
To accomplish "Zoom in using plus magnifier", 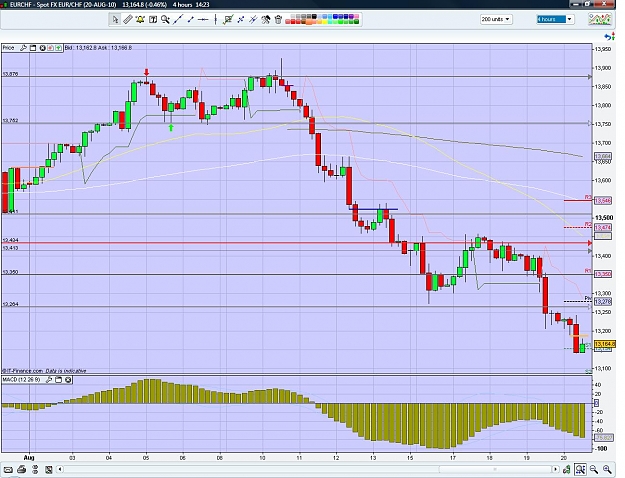I will (607, 469).
